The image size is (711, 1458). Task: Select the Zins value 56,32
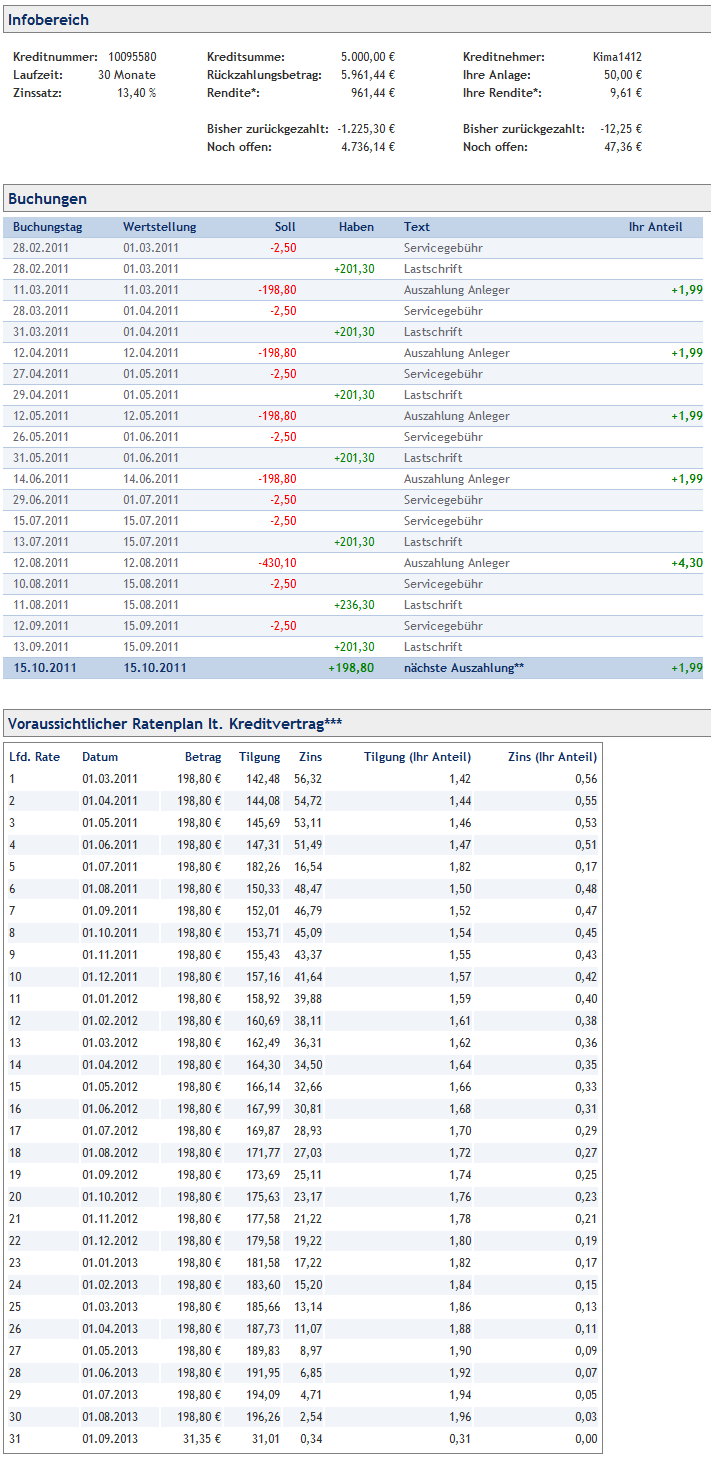[x=307, y=779]
